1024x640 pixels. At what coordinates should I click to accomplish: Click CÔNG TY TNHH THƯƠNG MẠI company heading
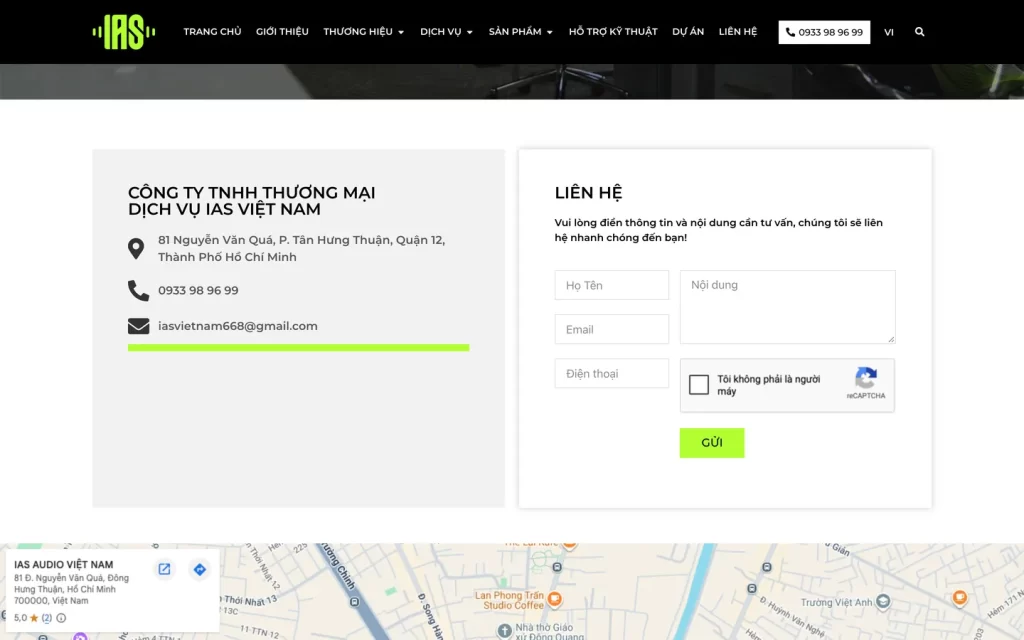[251, 200]
